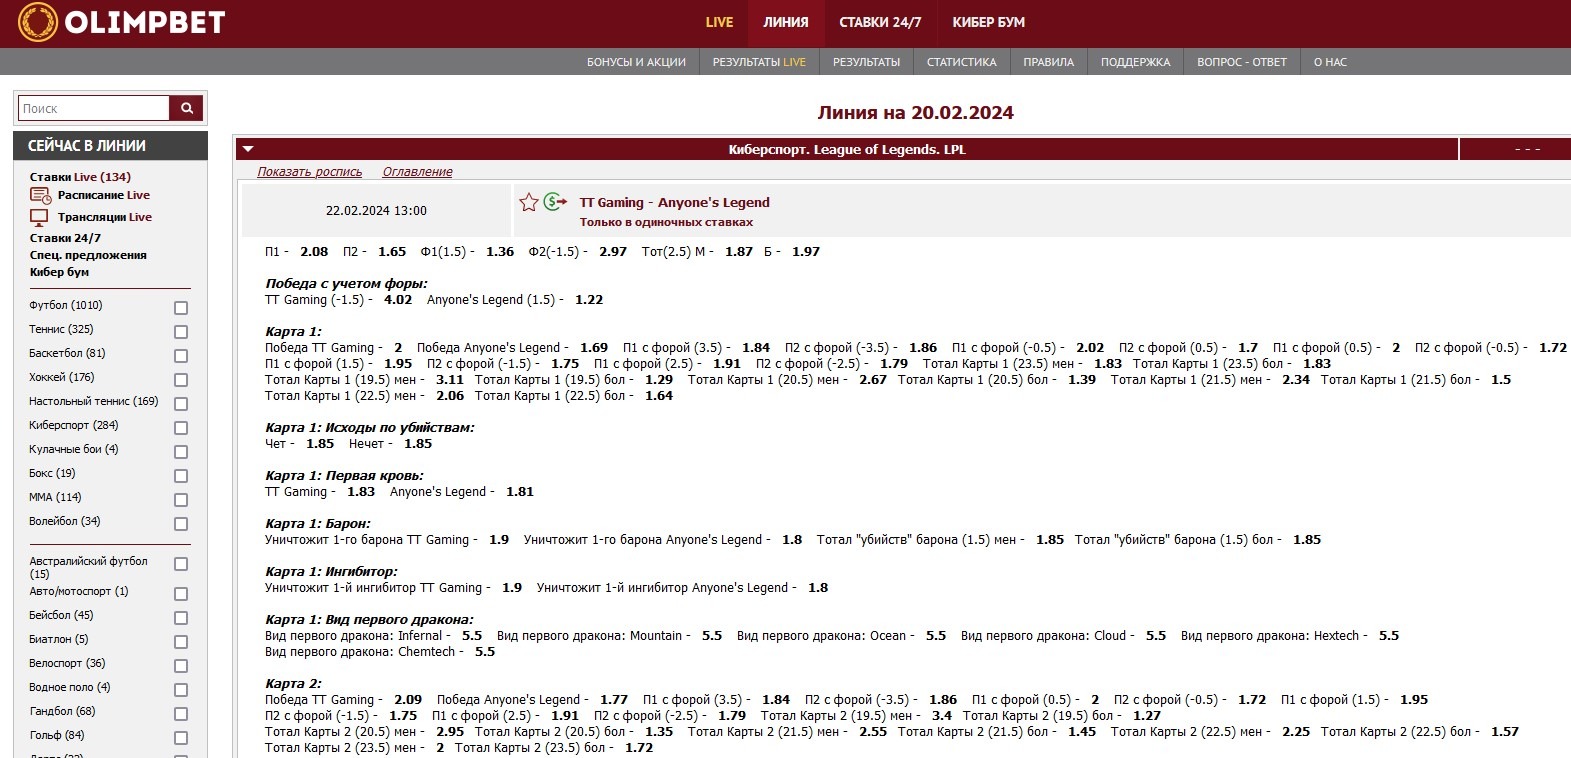Click the Оглавление link
The image size is (1571, 758).
(x=417, y=172)
